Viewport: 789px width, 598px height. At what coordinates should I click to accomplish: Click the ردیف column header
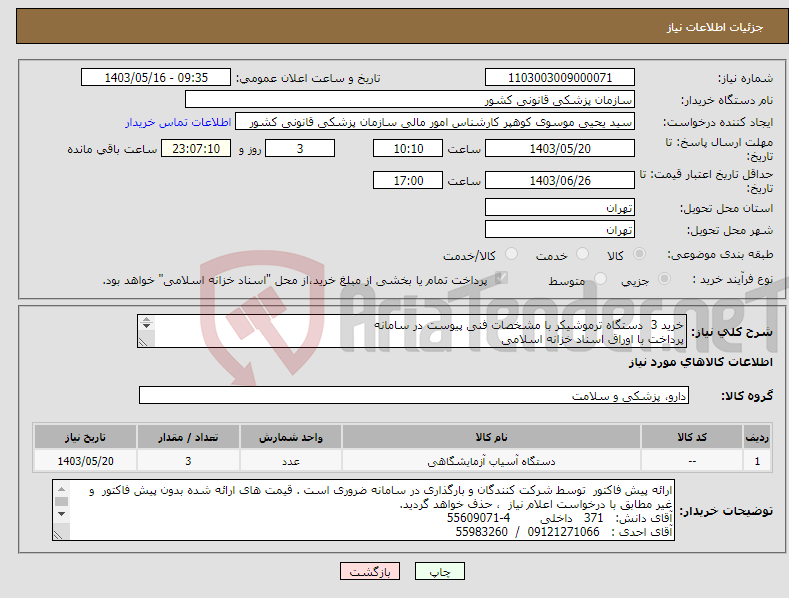[757, 437]
